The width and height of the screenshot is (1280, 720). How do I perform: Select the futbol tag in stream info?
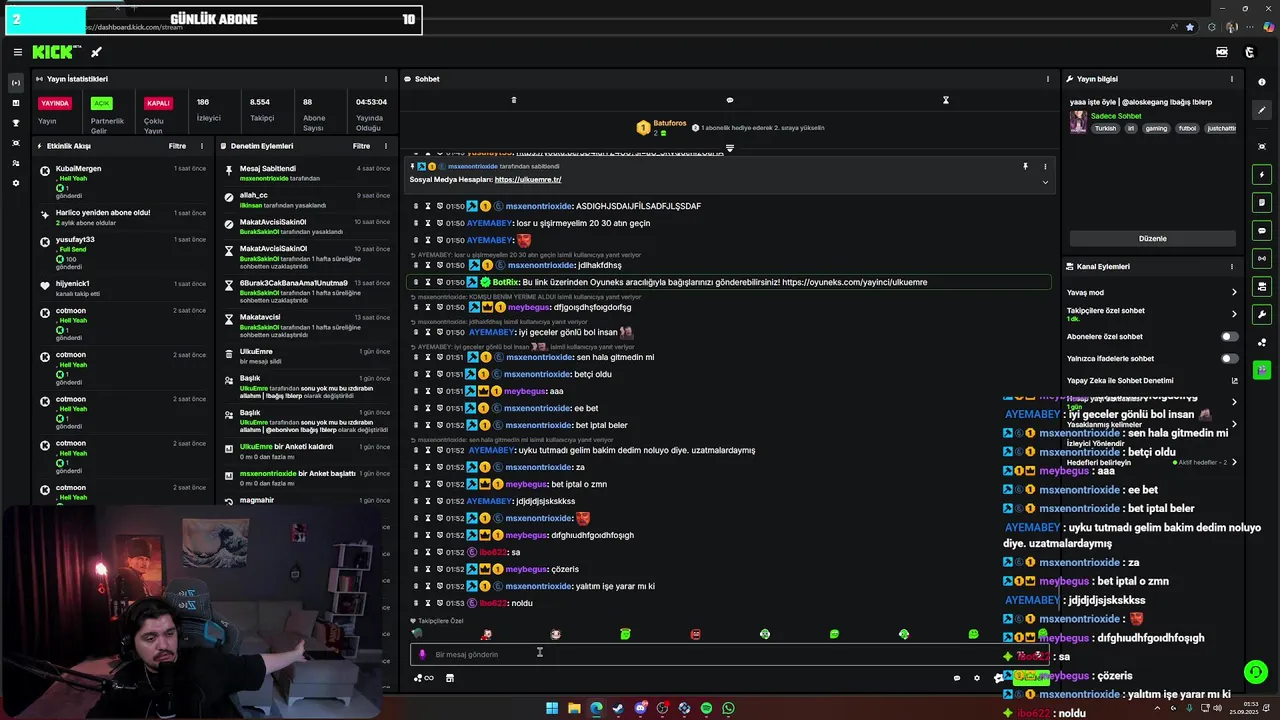coord(1187,128)
